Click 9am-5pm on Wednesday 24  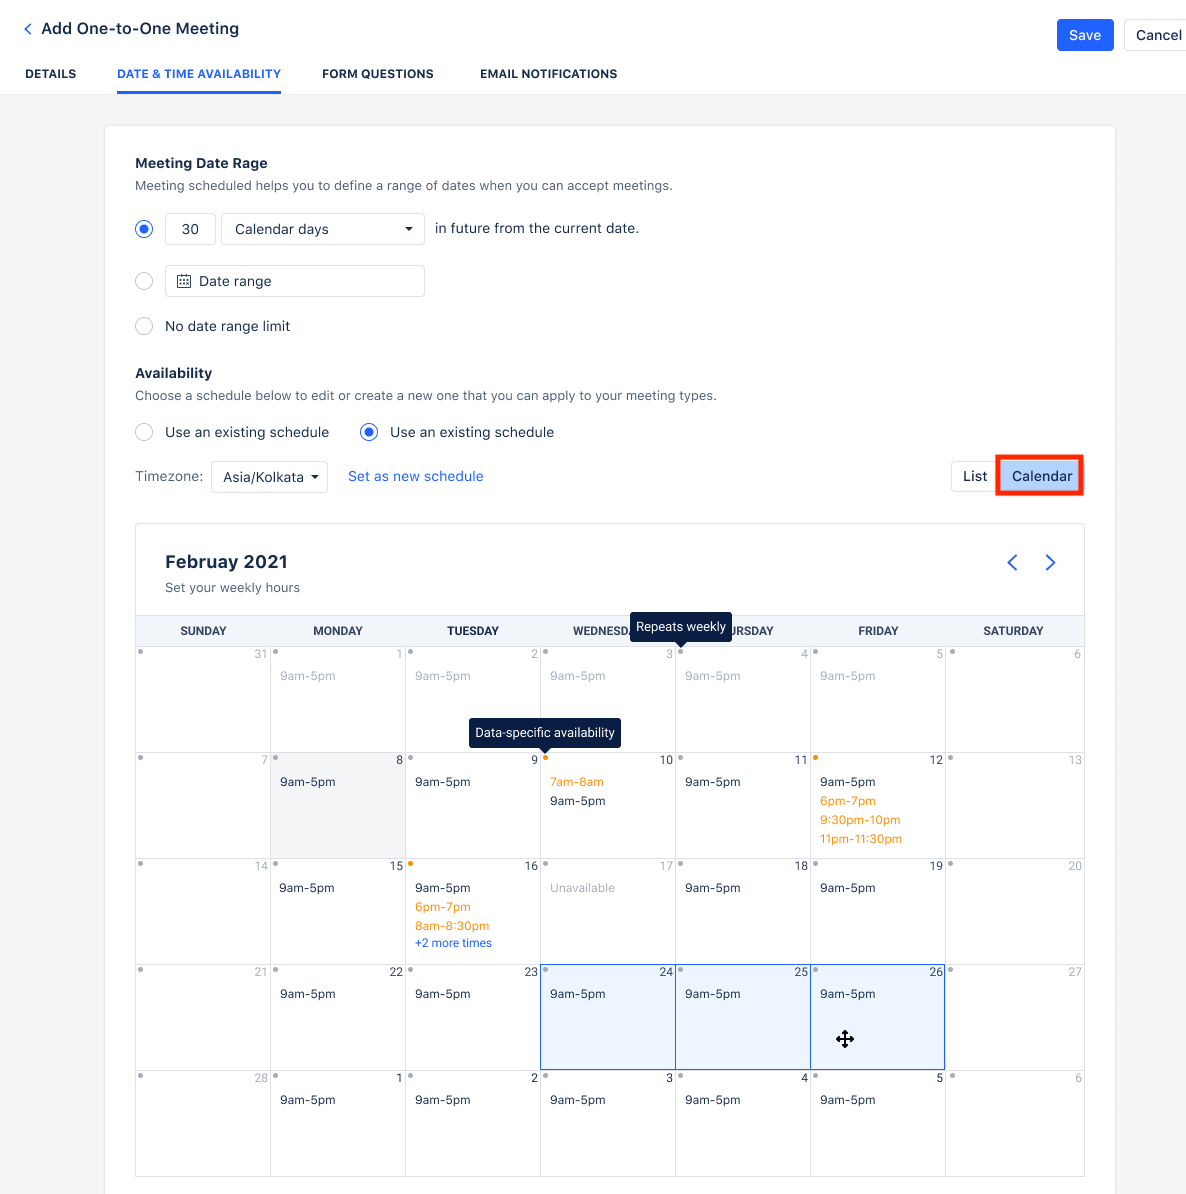coord(577,994)
